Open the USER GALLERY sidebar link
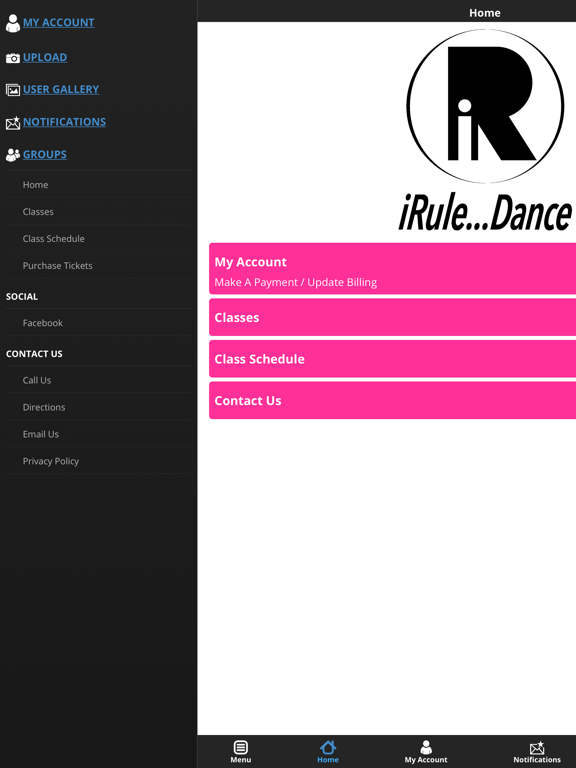The height and width of the screenshot is (768, 576). coord(61,89)
